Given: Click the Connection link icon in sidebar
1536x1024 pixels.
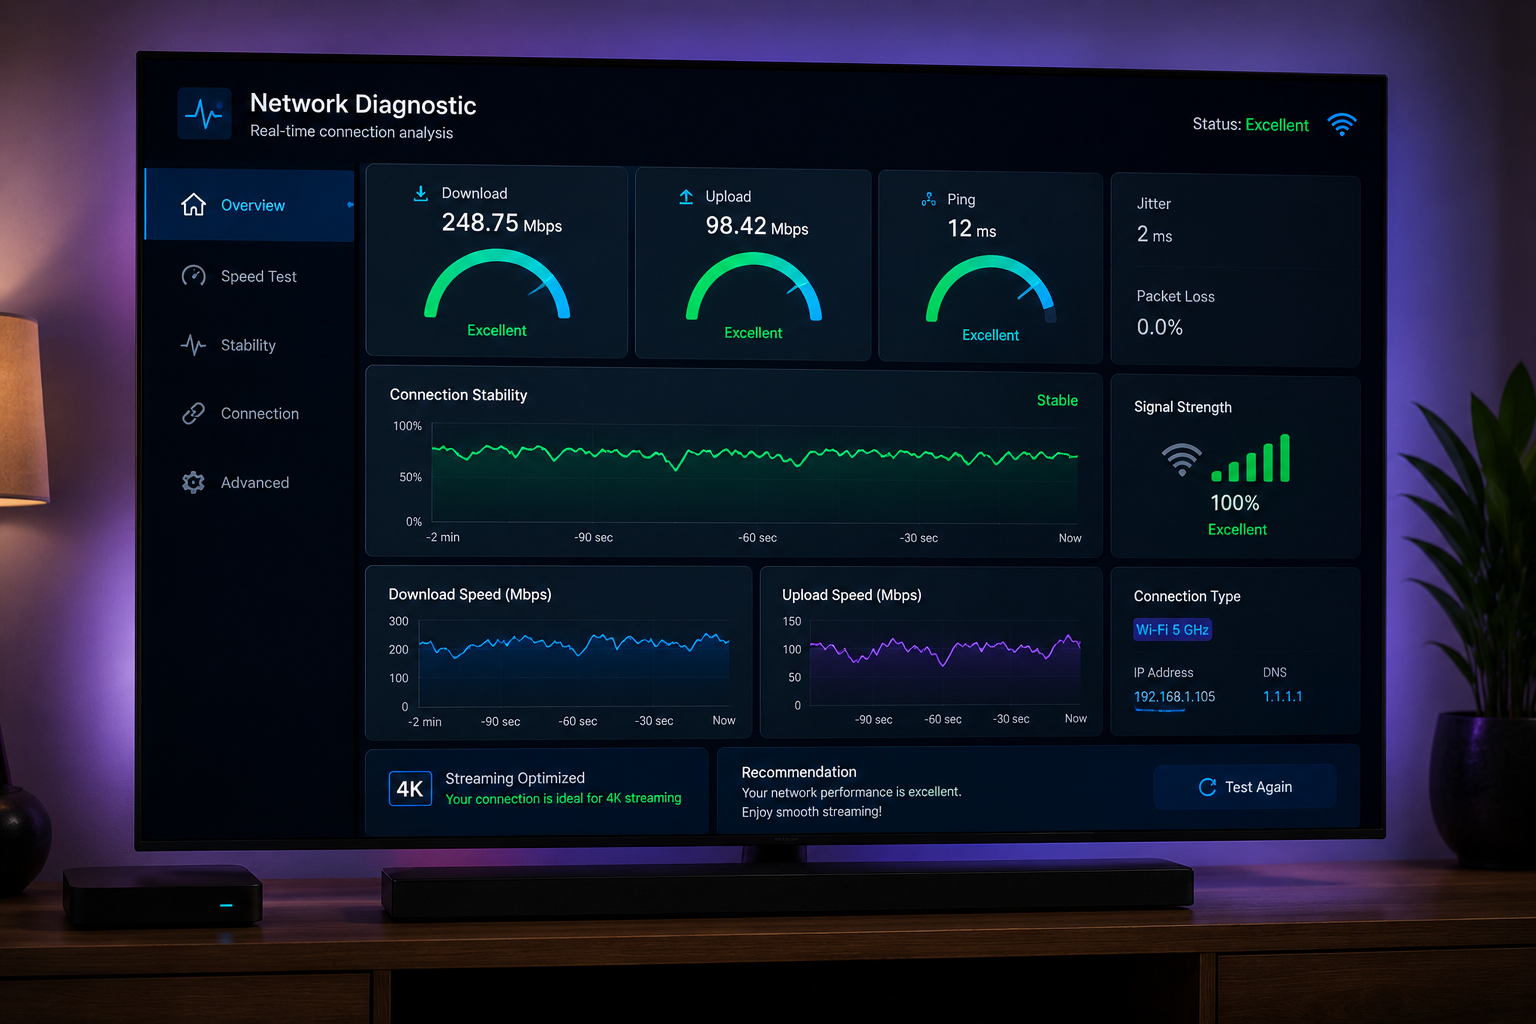Looking at the screenshot, I should coord(194,413).
